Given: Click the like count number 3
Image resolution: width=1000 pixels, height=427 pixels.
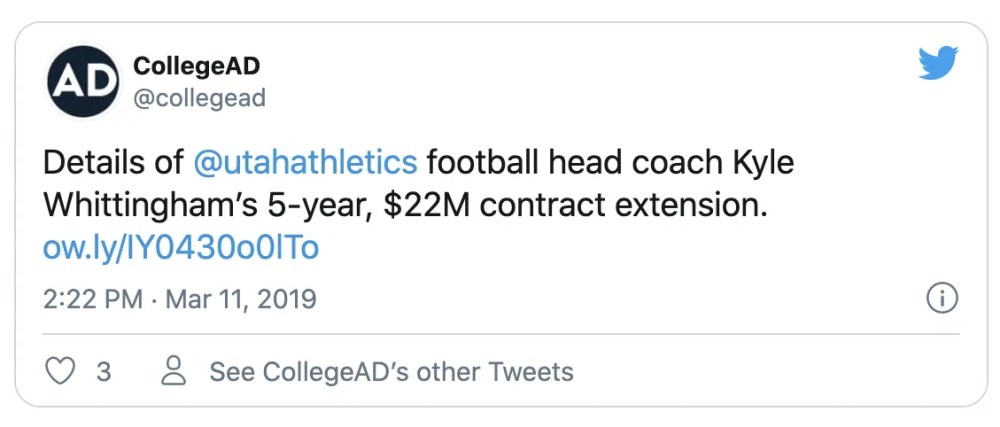Looking at the screenshot, I should tap(103, 372).
